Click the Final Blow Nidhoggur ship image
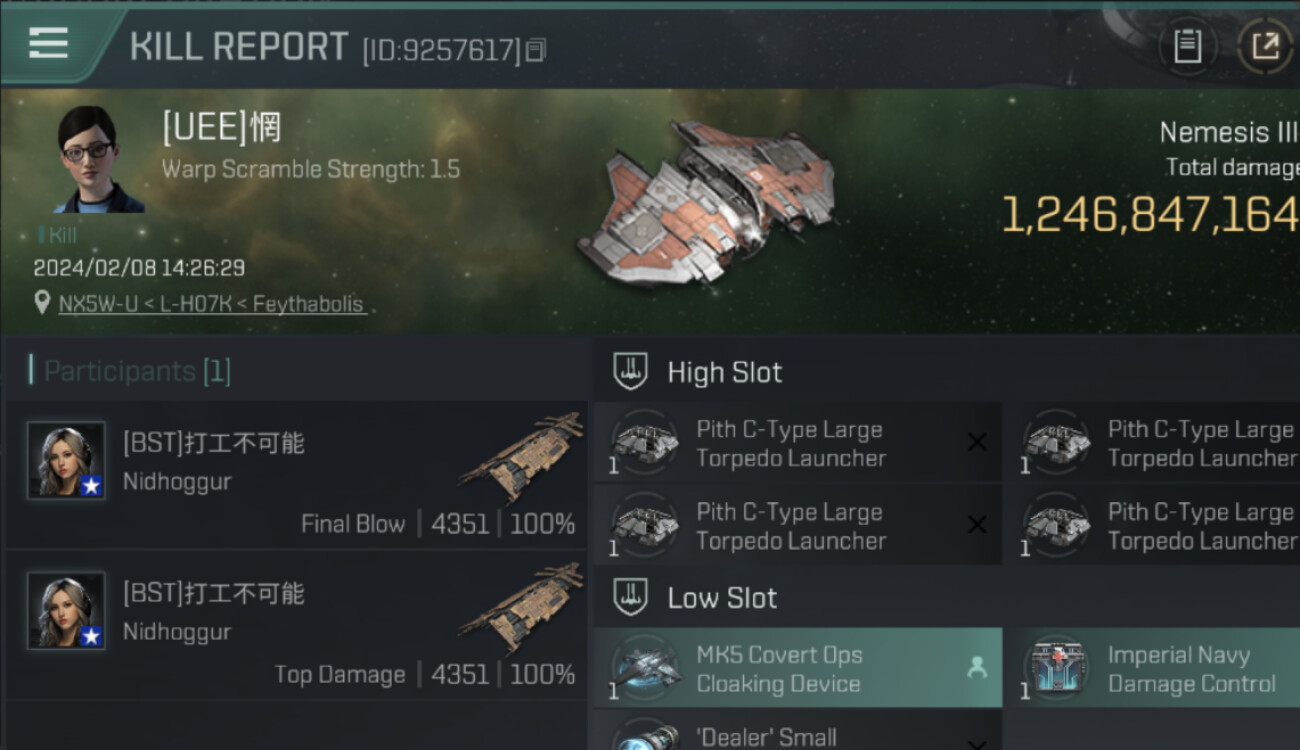1300x750 pixels. (522, 457)
